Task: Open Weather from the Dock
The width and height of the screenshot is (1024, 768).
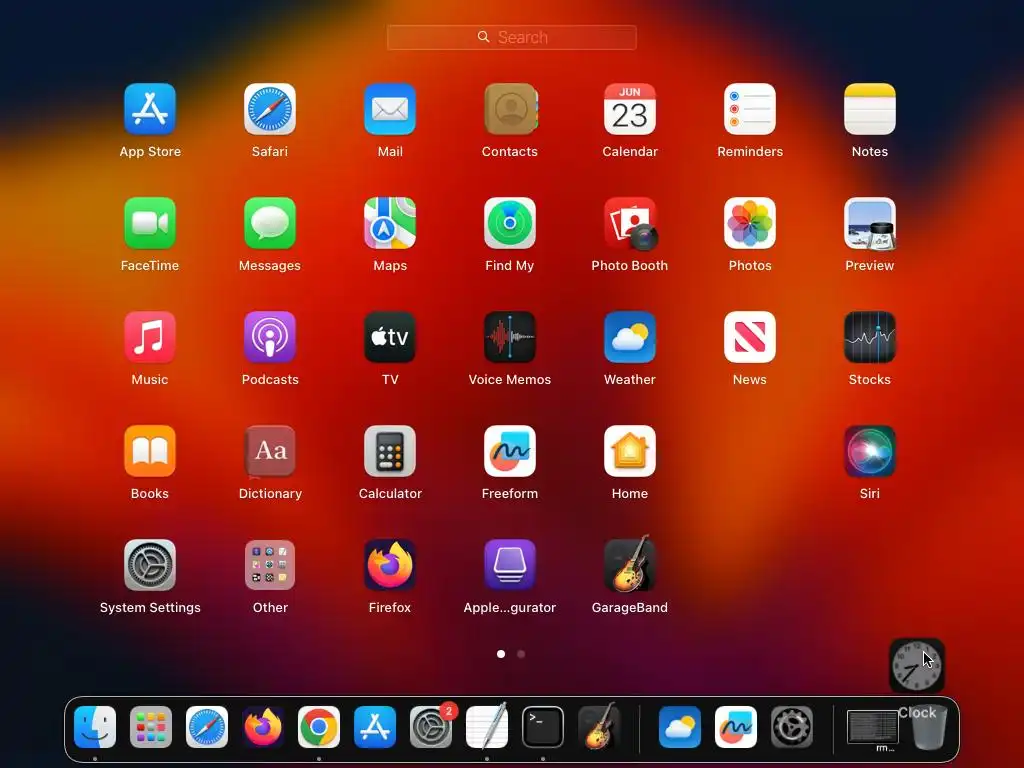Action: pyautogui.click(x=680, y=727)
